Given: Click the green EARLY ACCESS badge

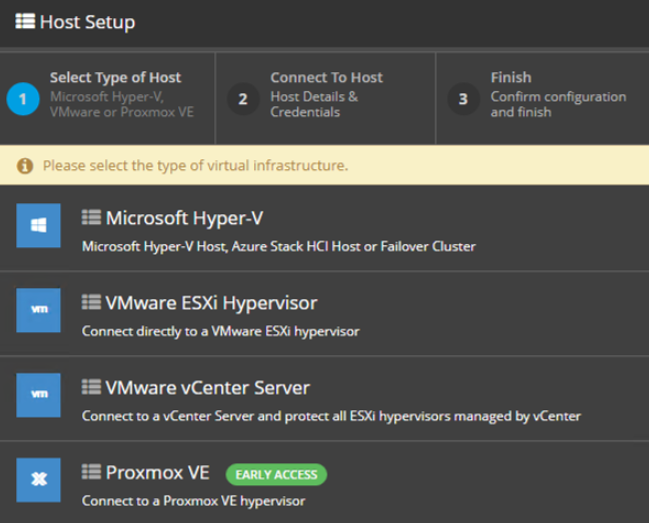Looking at the screenshot, I should pyautogui.click(x=276, y=475).
